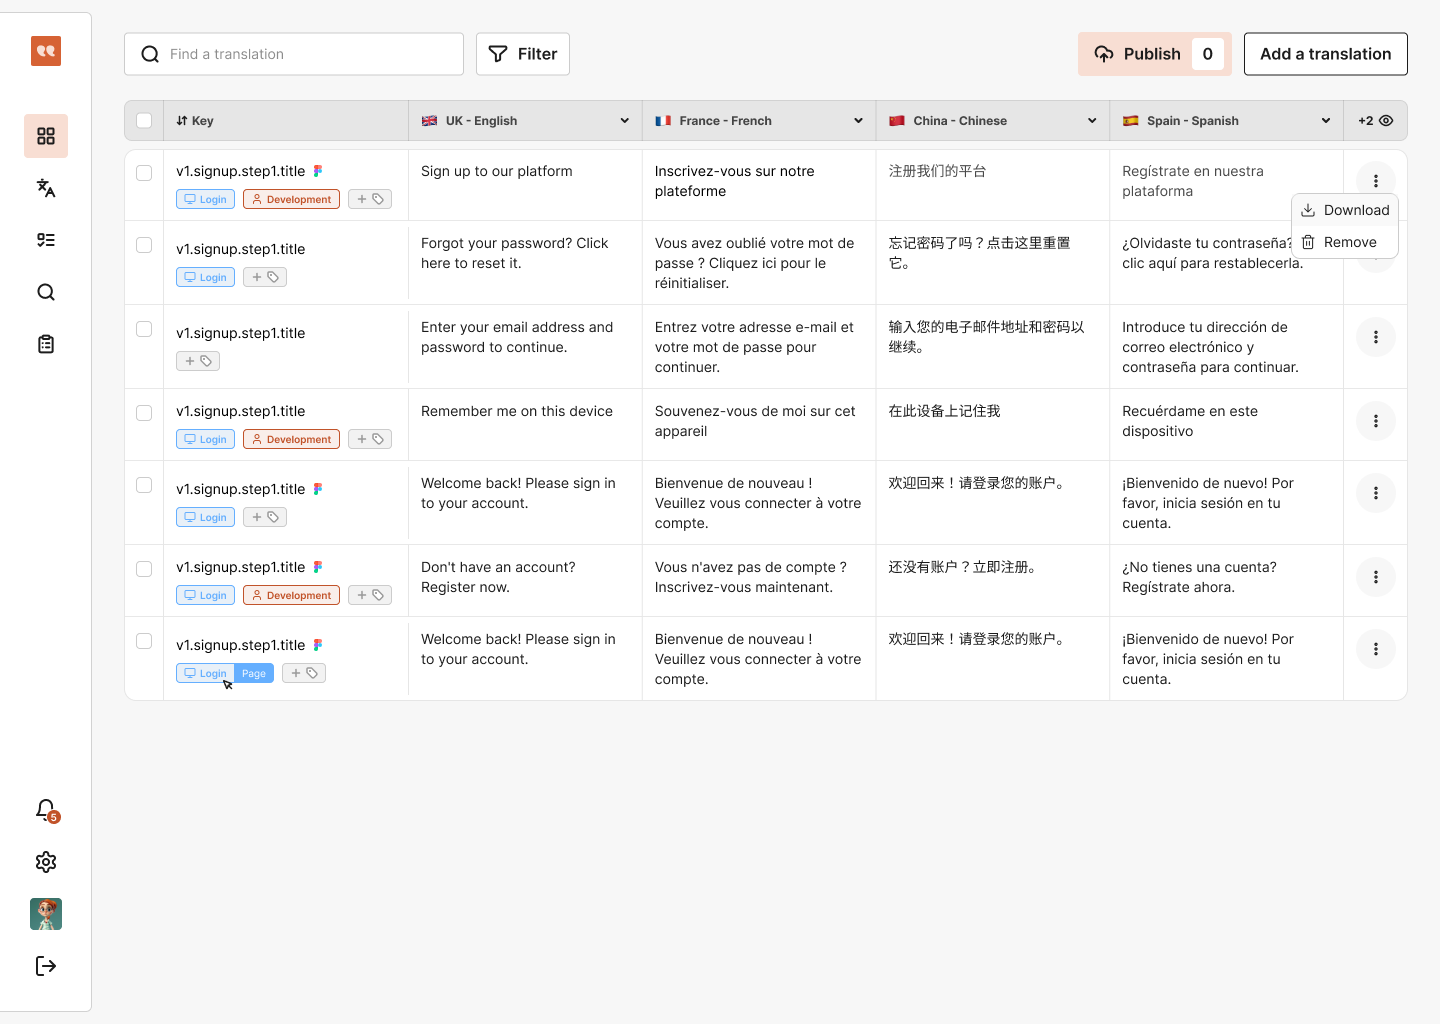Check the 'Sign up to our platform' row checkbox

[144, 173]
